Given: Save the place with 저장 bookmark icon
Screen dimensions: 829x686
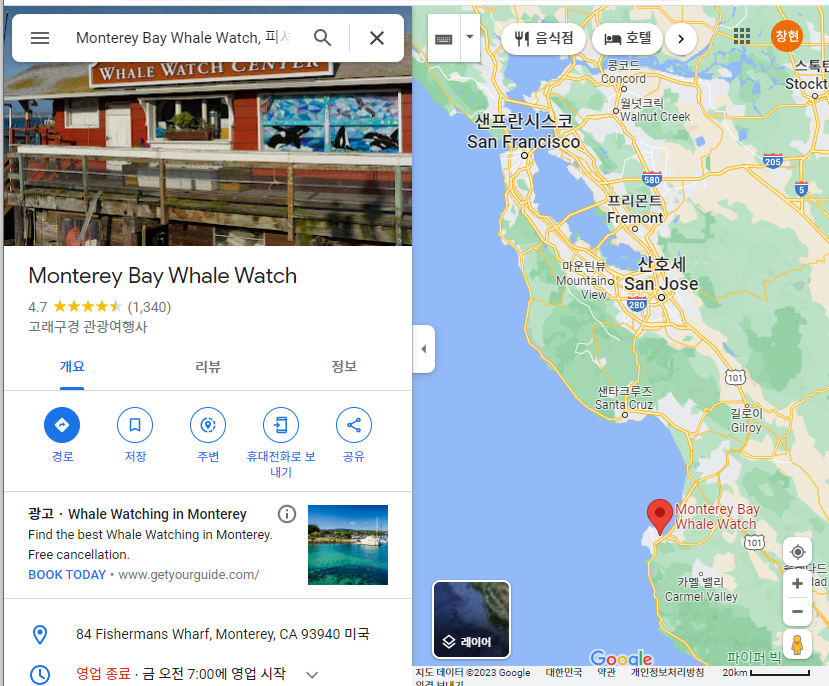Looking at the screenshot, I should tap(135, 425).
